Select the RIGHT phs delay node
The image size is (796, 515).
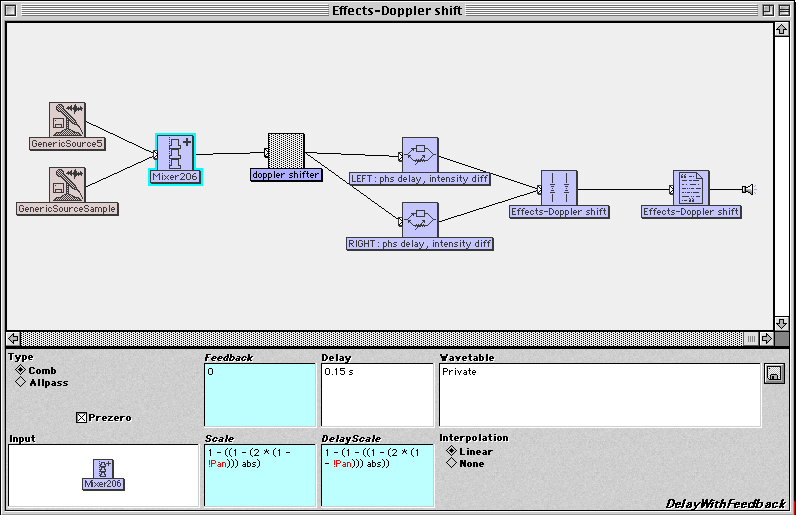pyautogui.click(x=420, y=219)
